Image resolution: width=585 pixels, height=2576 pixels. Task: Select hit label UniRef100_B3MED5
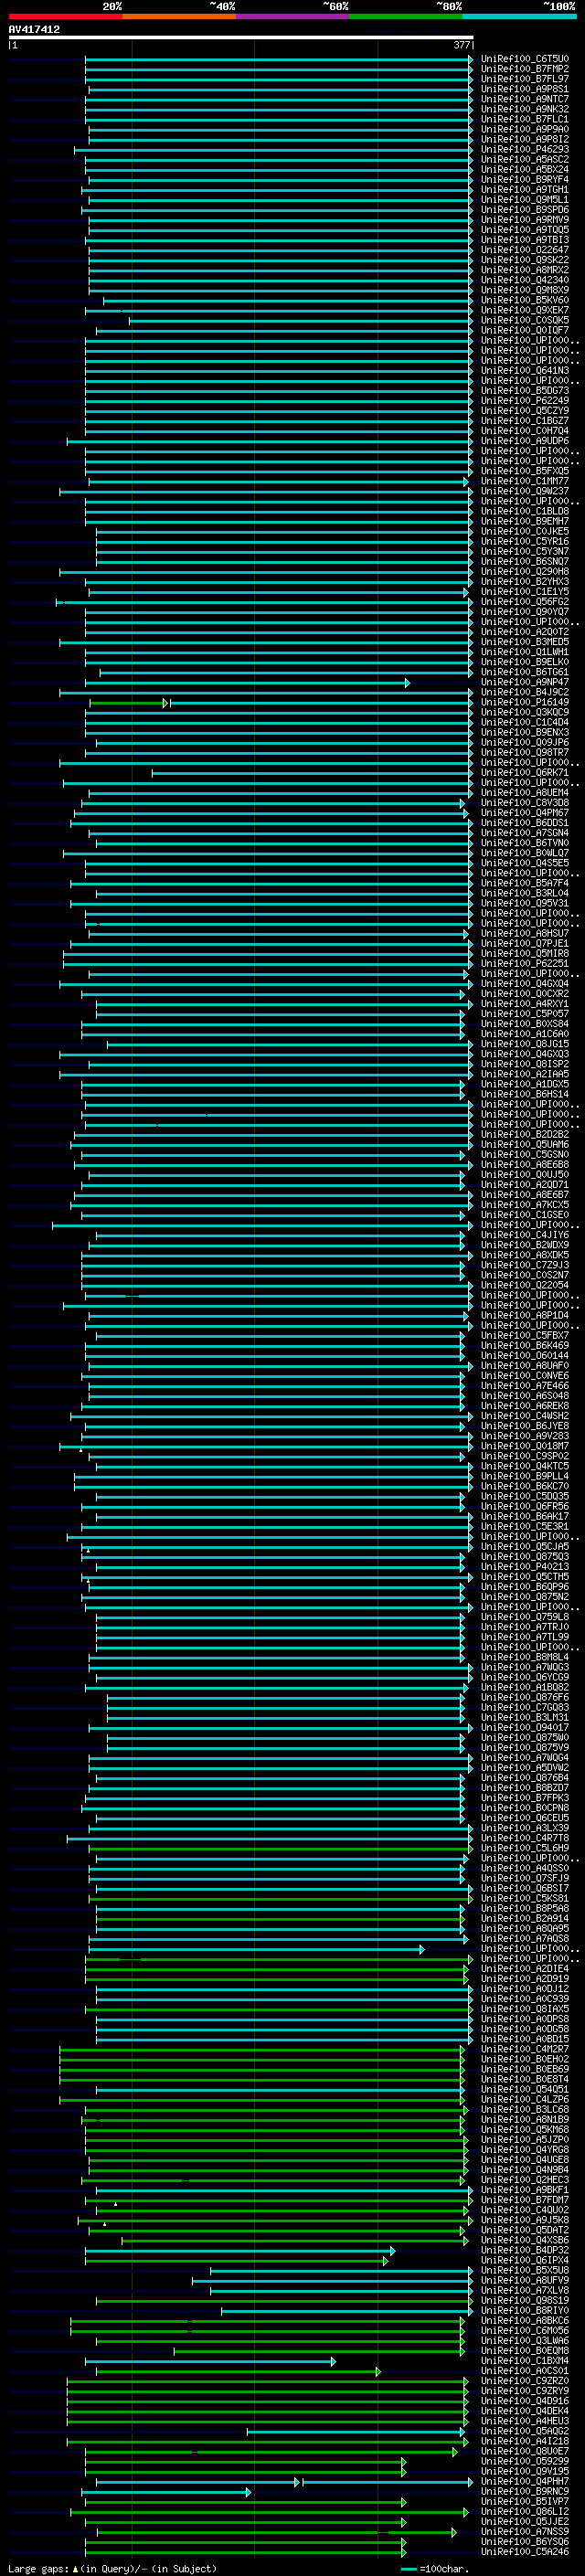(x=525, y=642)
